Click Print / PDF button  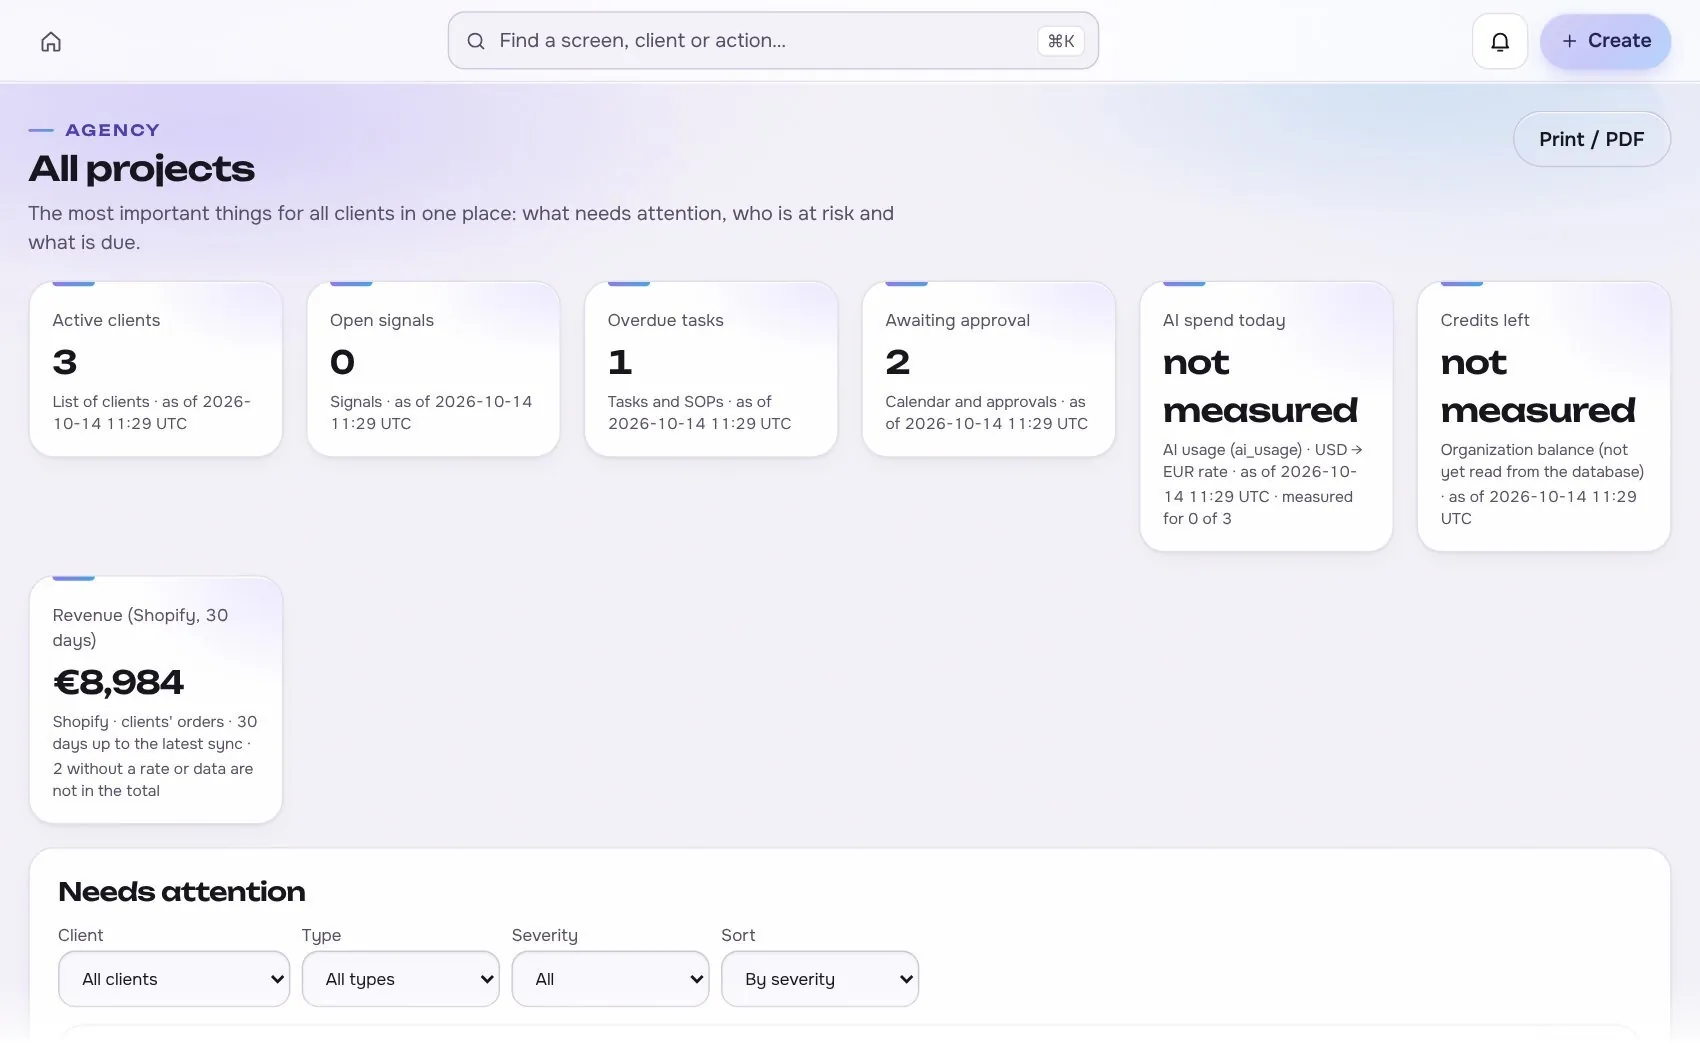[1591, 139]
